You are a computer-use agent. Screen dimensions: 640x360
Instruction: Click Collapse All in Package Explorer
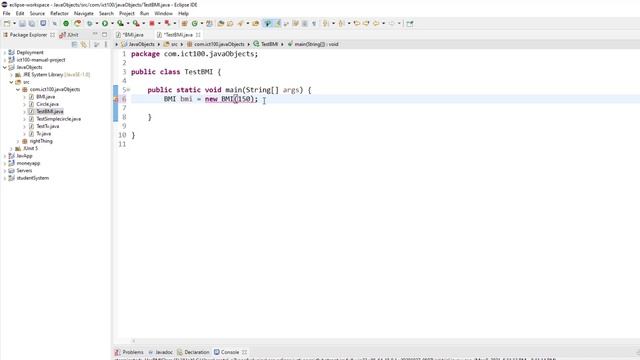(74, 44)
